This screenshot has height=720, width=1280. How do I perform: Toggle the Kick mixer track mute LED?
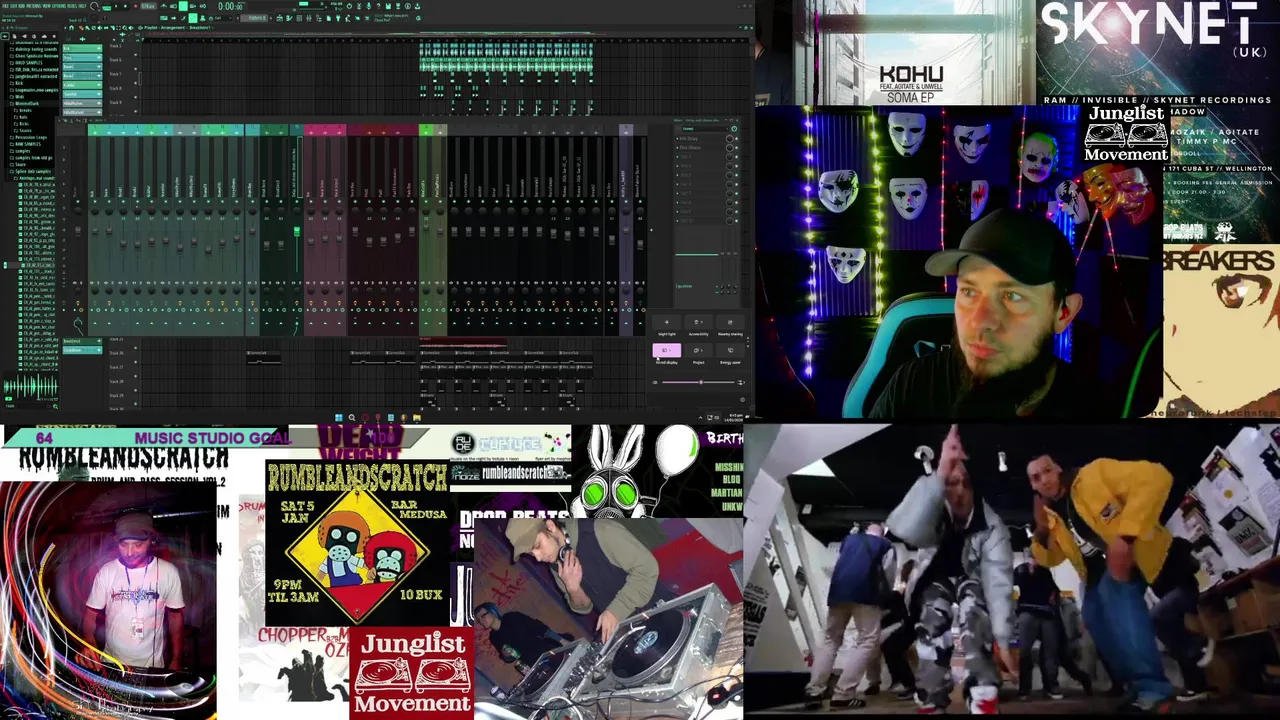95,202
